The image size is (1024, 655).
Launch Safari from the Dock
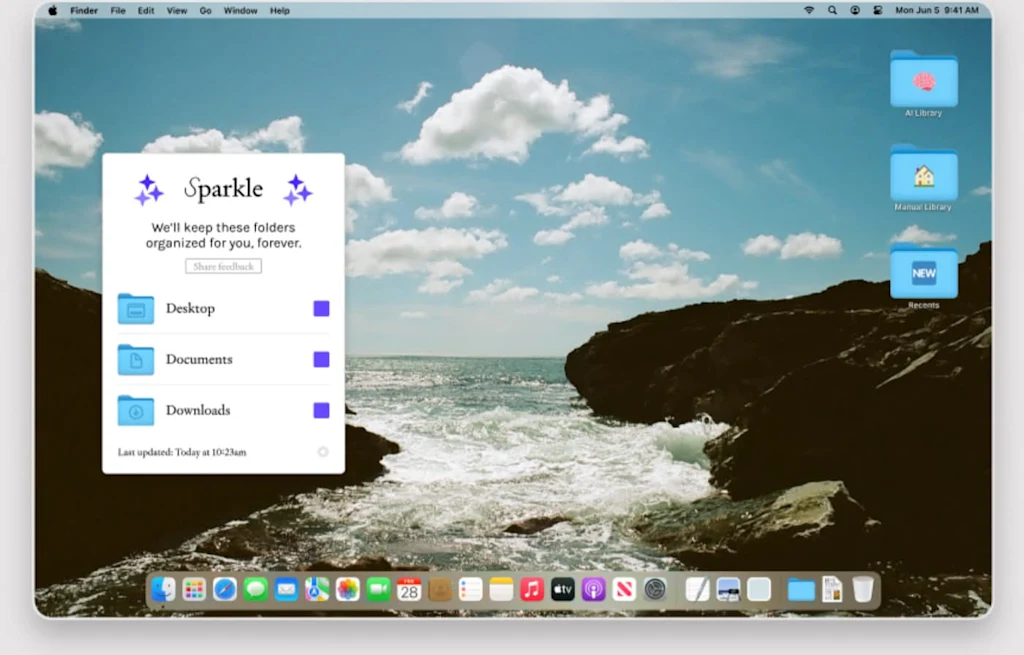[x=225, y=590]
